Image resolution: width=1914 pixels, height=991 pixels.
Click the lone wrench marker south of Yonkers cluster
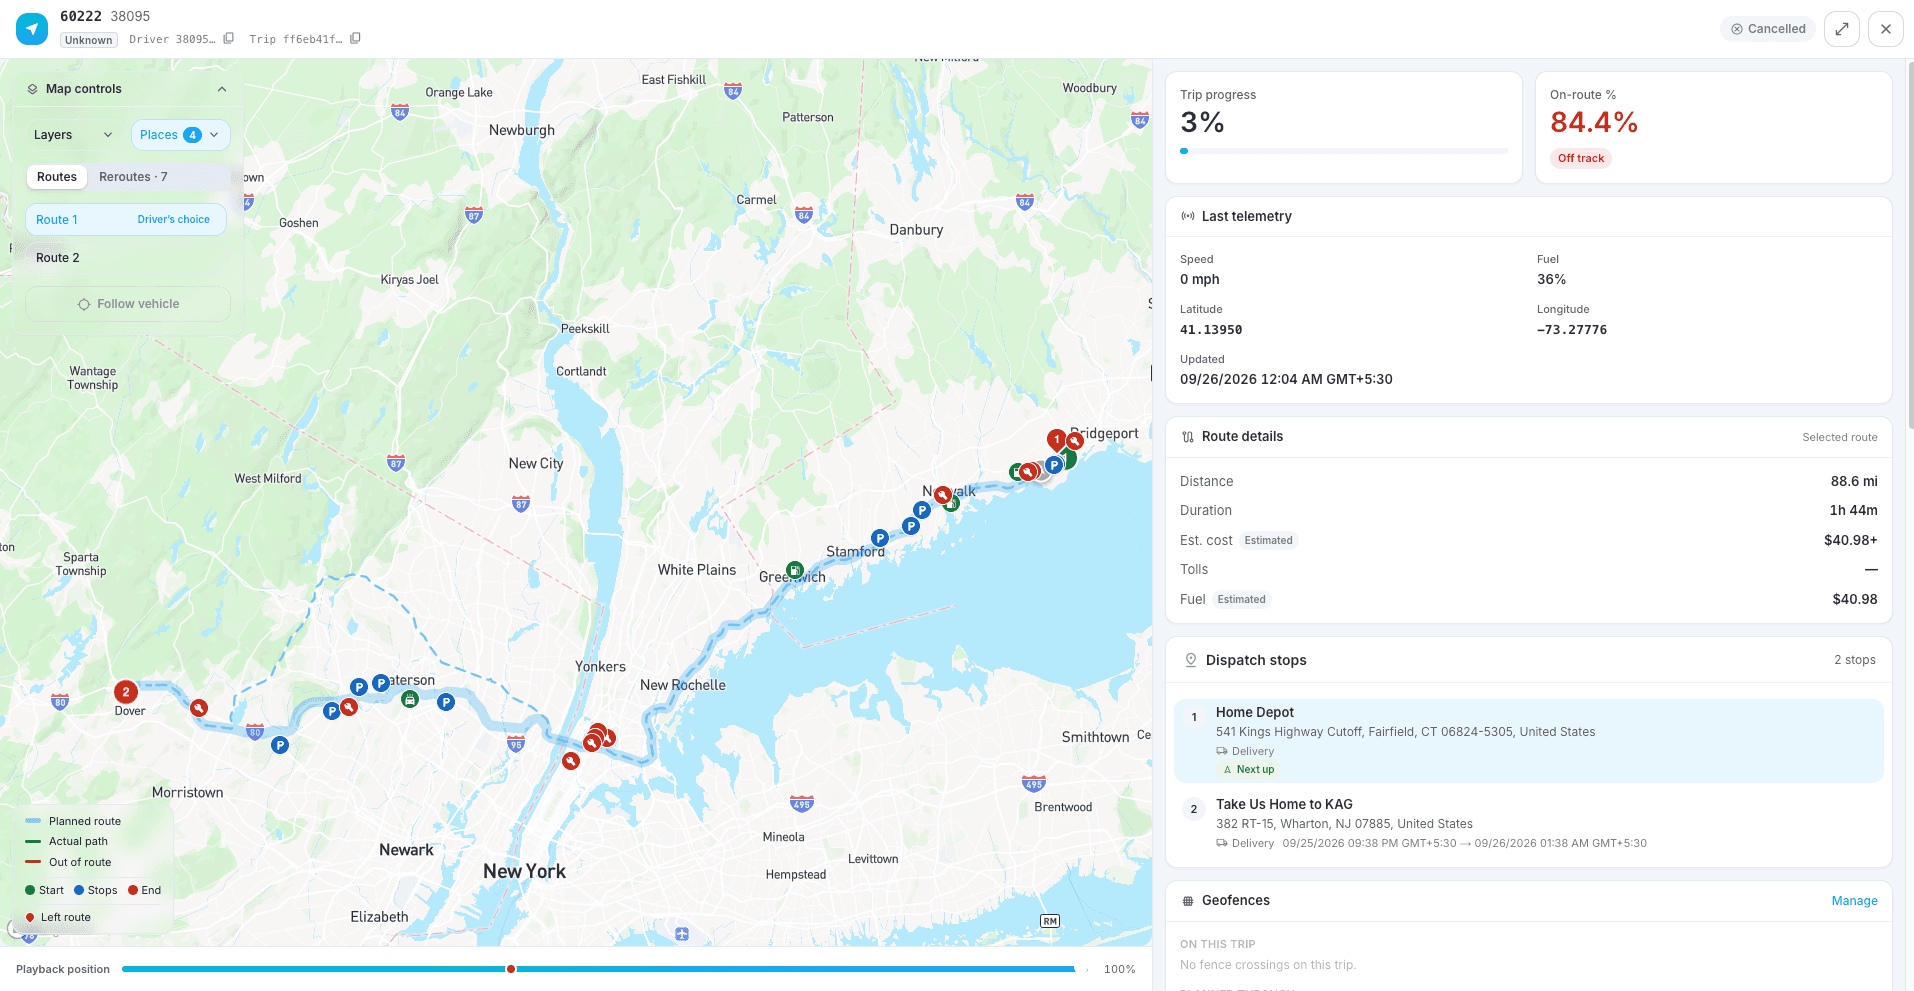pyautogui.click(x=571, y=761)
